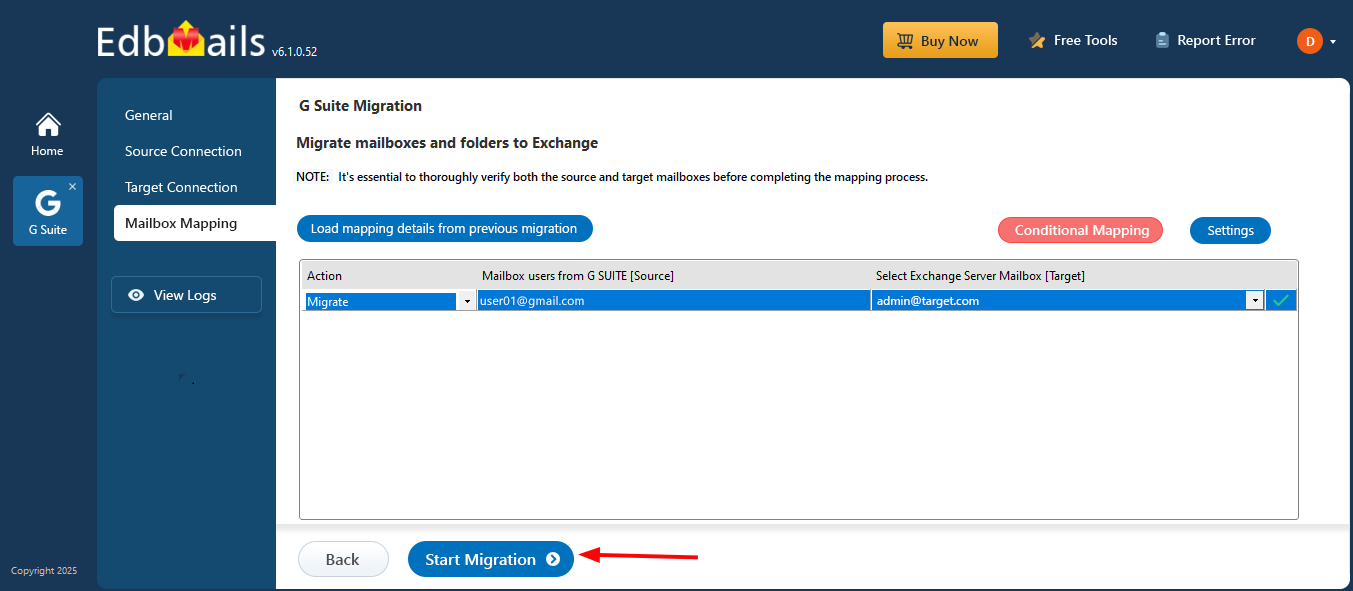Click the Free Tools star icon
This screenshot has width=1353, height=591.
[x=1037, y=41]
